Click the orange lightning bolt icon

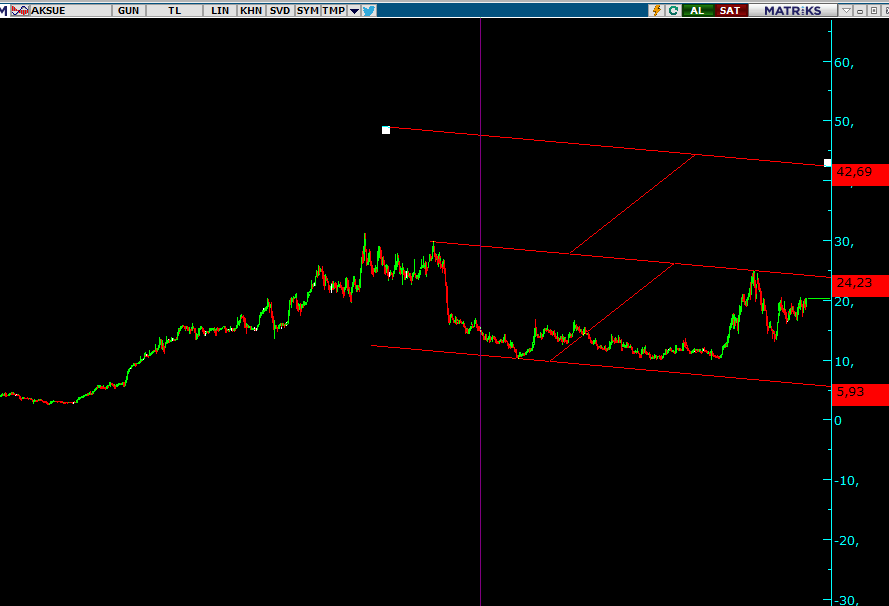click(x=657, y=10)
